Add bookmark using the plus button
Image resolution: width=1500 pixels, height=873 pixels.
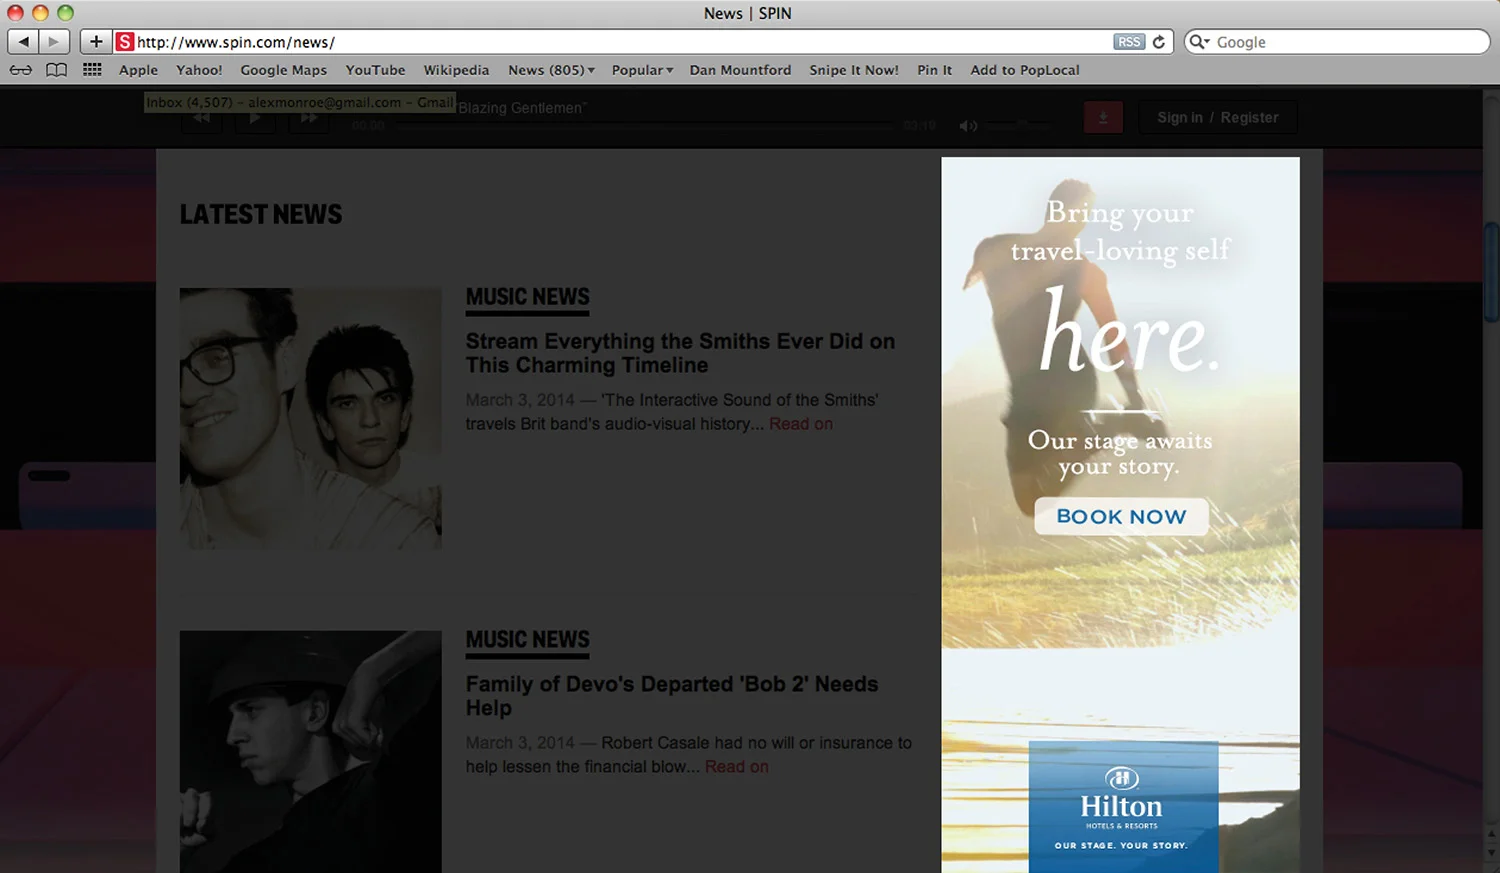click(96, 42)
